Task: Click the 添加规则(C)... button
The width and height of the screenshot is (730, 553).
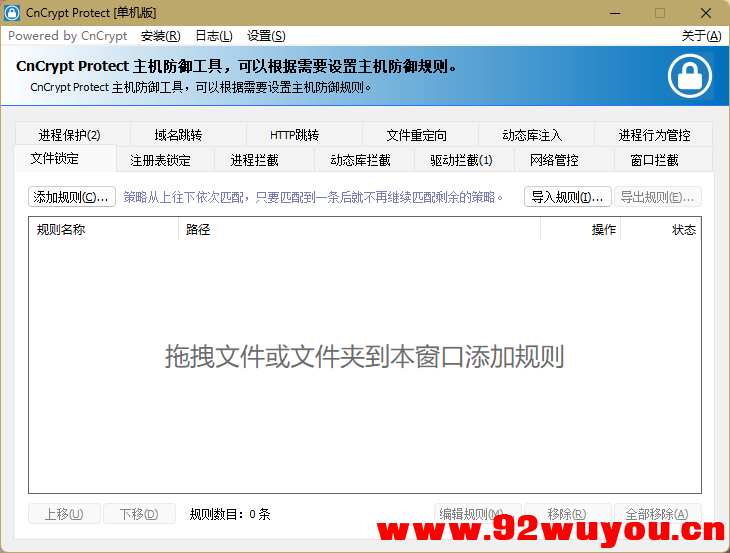Action: coord(71,197)
